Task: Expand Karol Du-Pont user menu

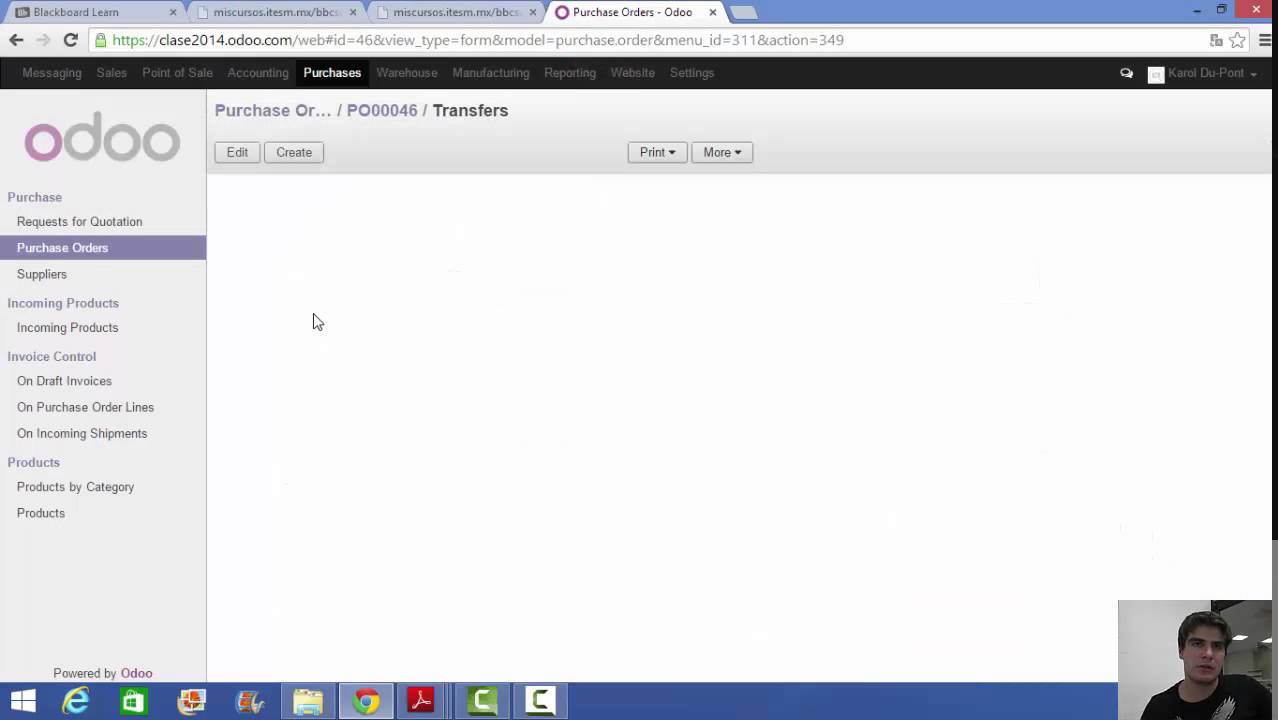Action: tap(1212, 73)
